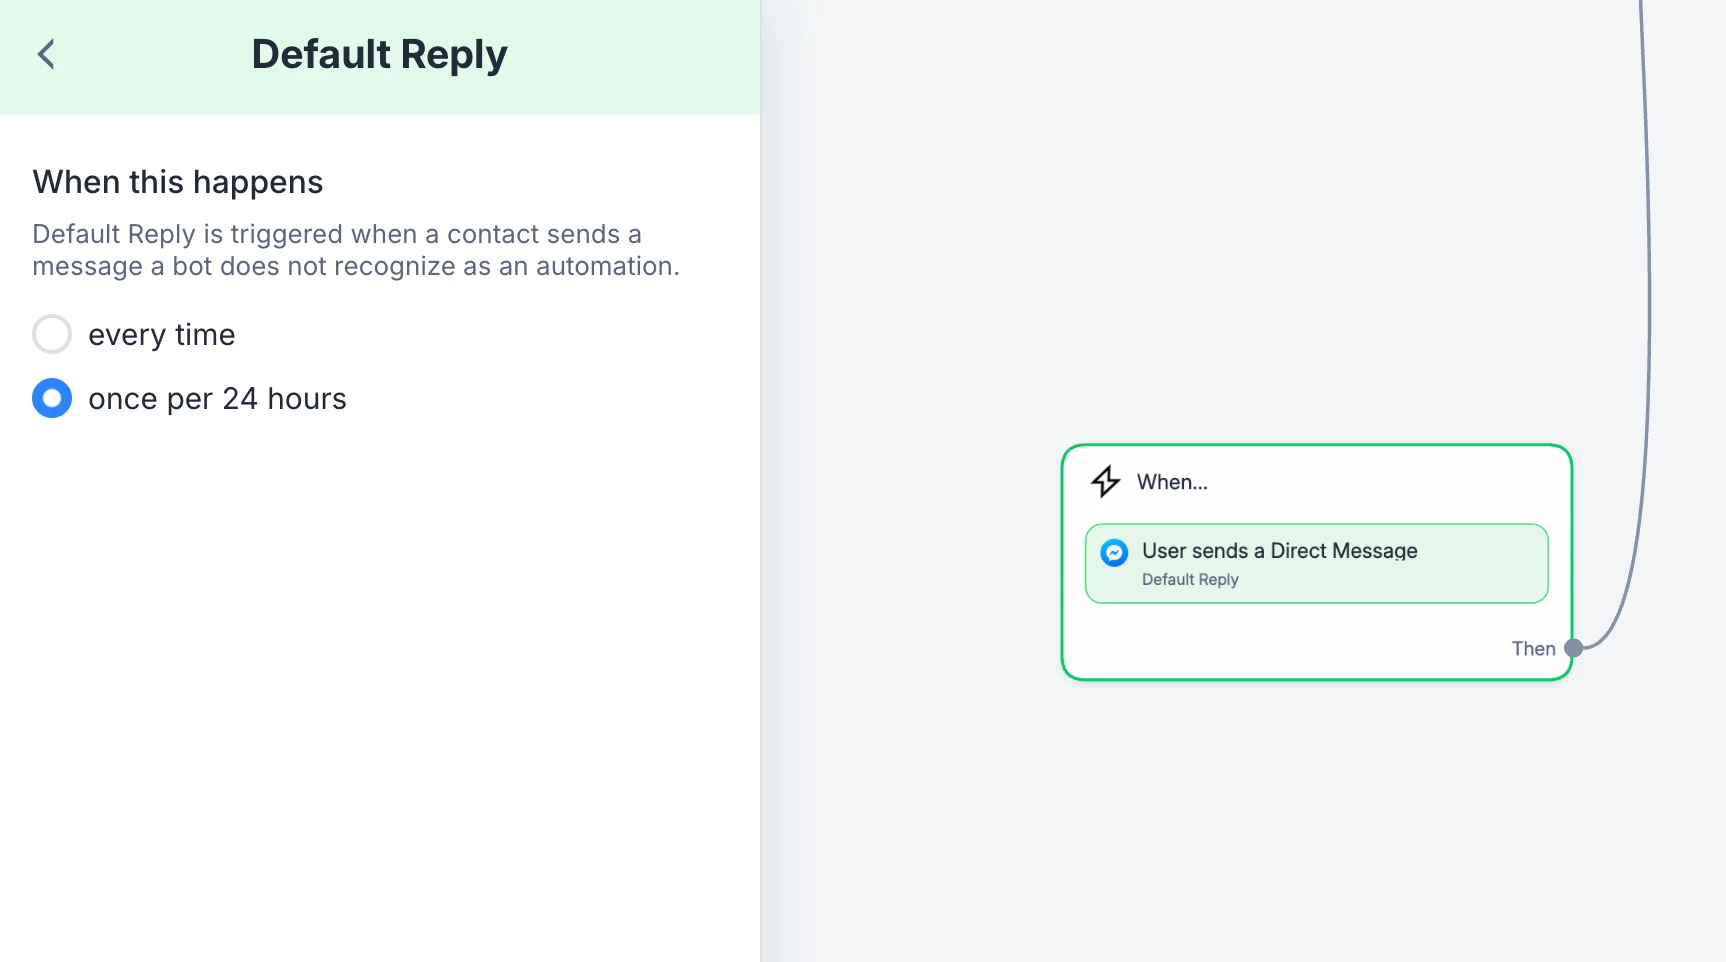Click the "Default Reply" panel title
Screen dimensions: 1726x962
pyautogui.click(x=379, y=54)
